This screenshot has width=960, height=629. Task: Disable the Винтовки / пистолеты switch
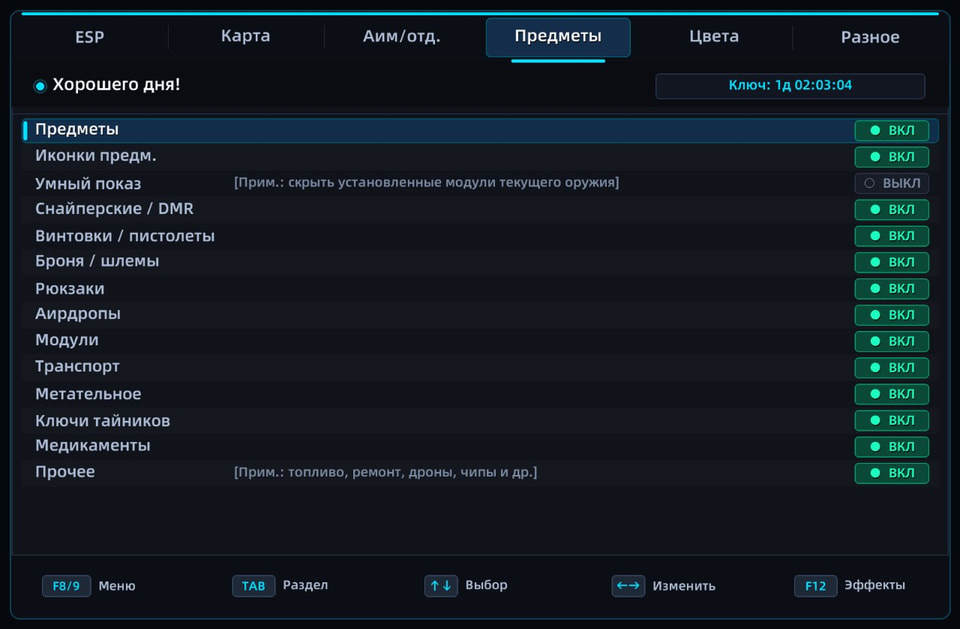tap(891, 236)
